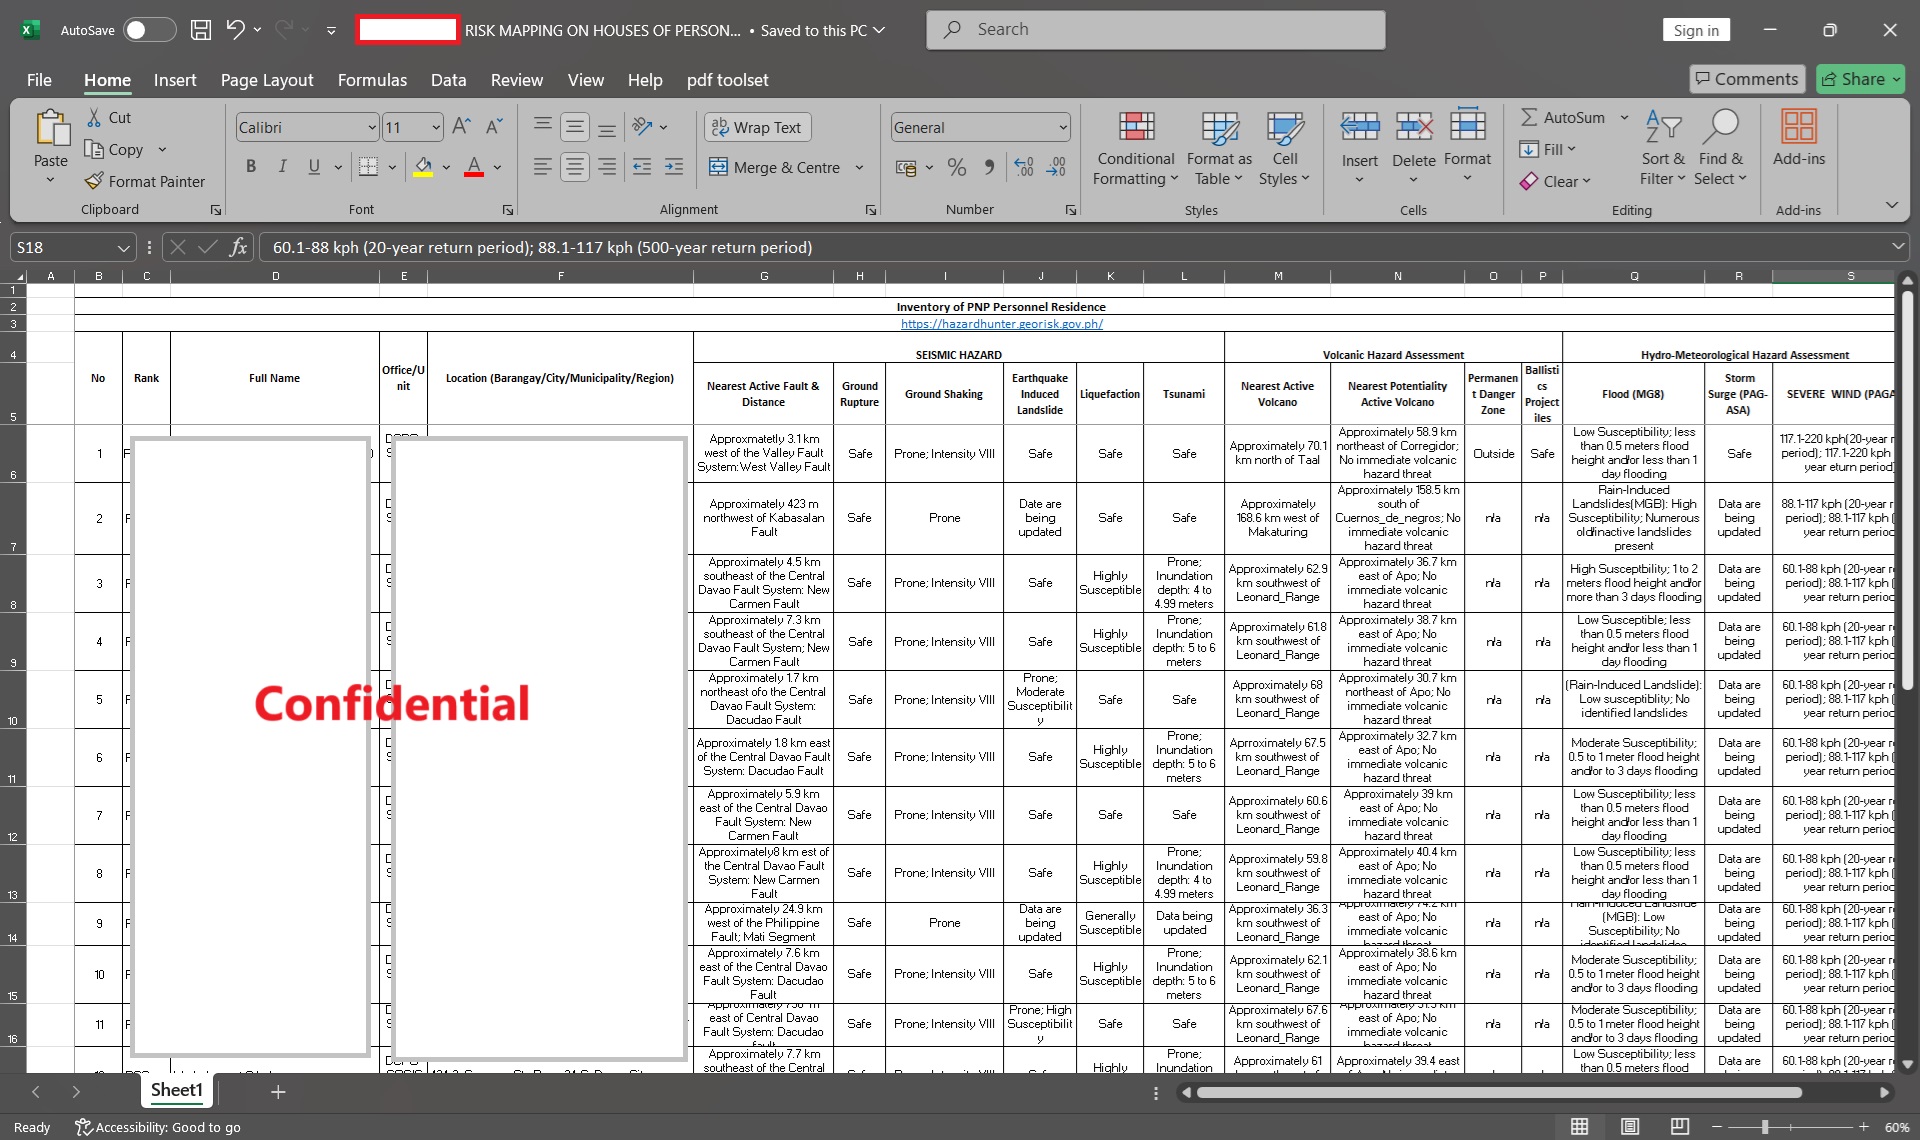Switch to the Review tab
Viewport: 1920px width, 1140px height.
517,80
